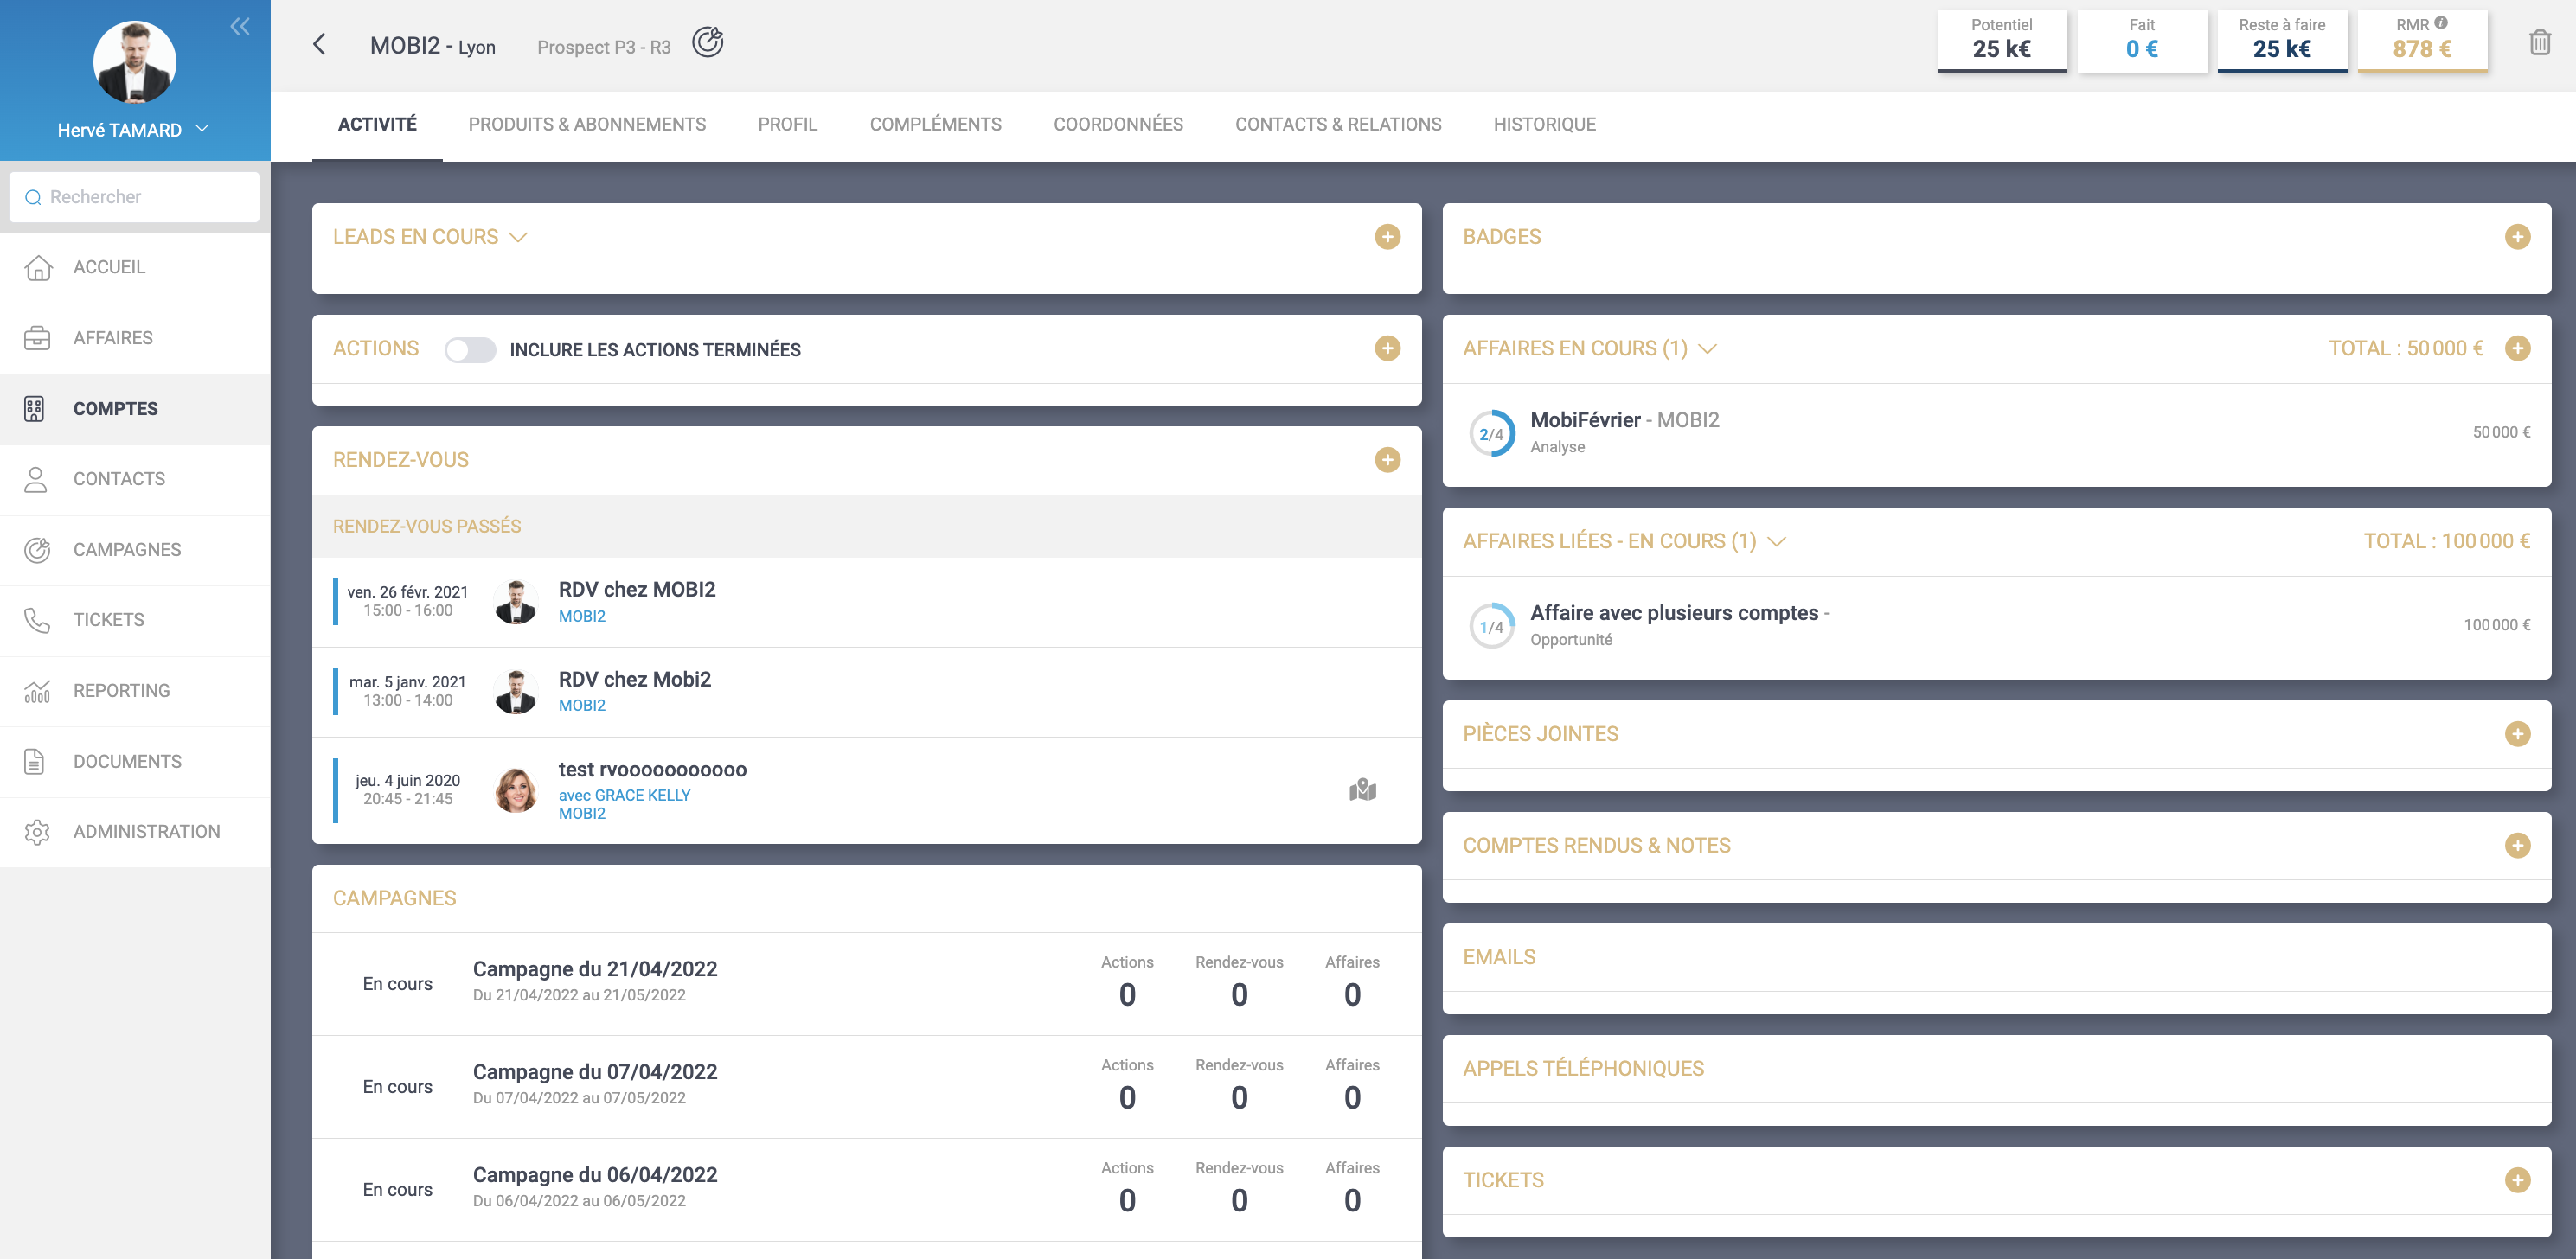The width and height of the screenshot is (2576, 1259).
Task: Expand Affaires liées - en cours chevron
Action: tap(1777, 541)
